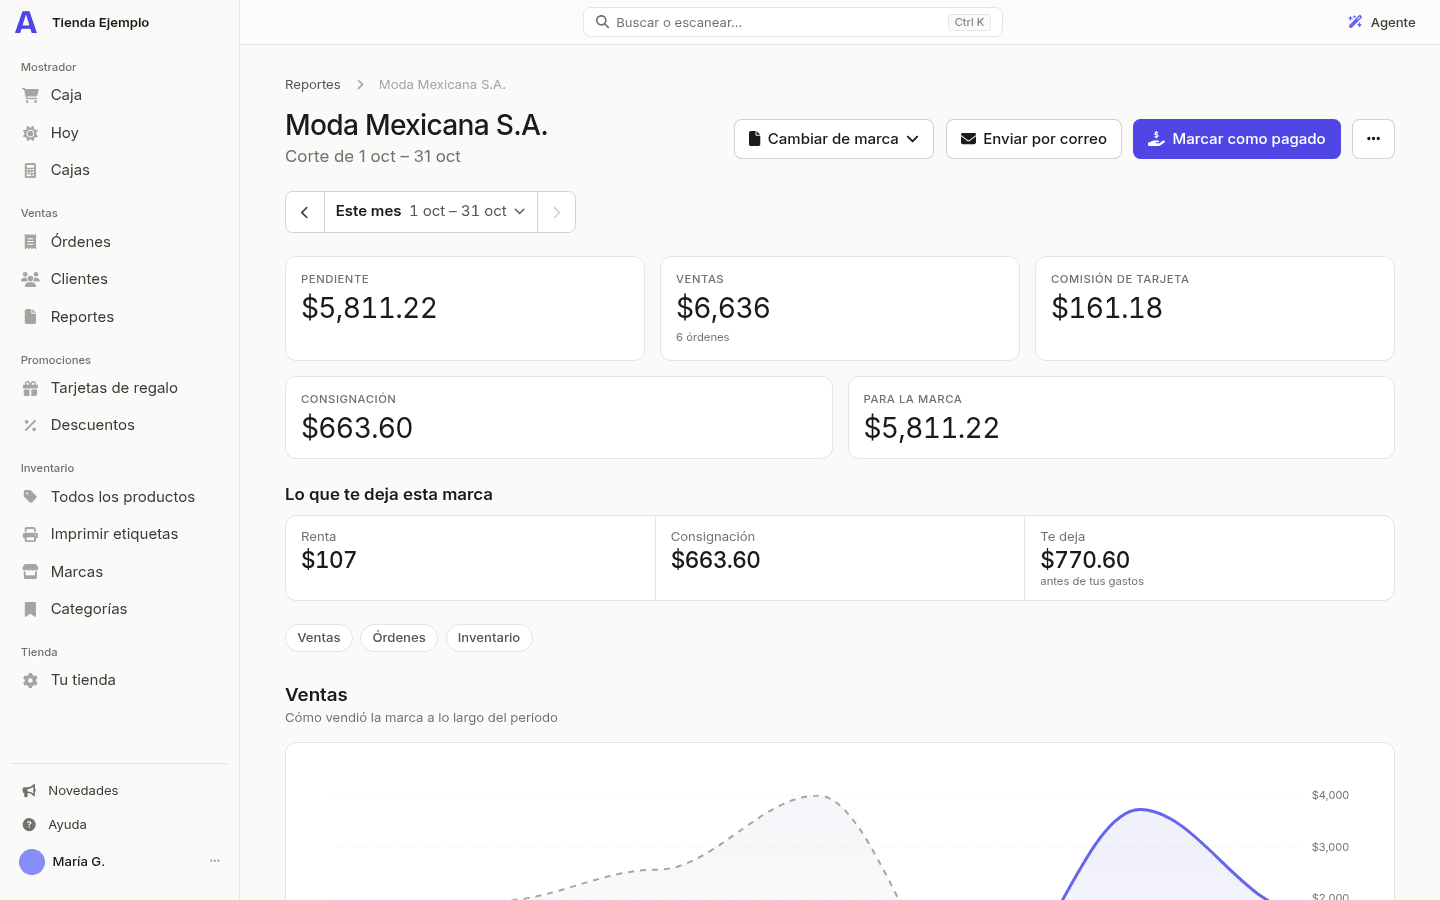The height and width of the screenshot is (900, 1440).
Task: Click the María G. profile avatar
Action: (32, 862)
